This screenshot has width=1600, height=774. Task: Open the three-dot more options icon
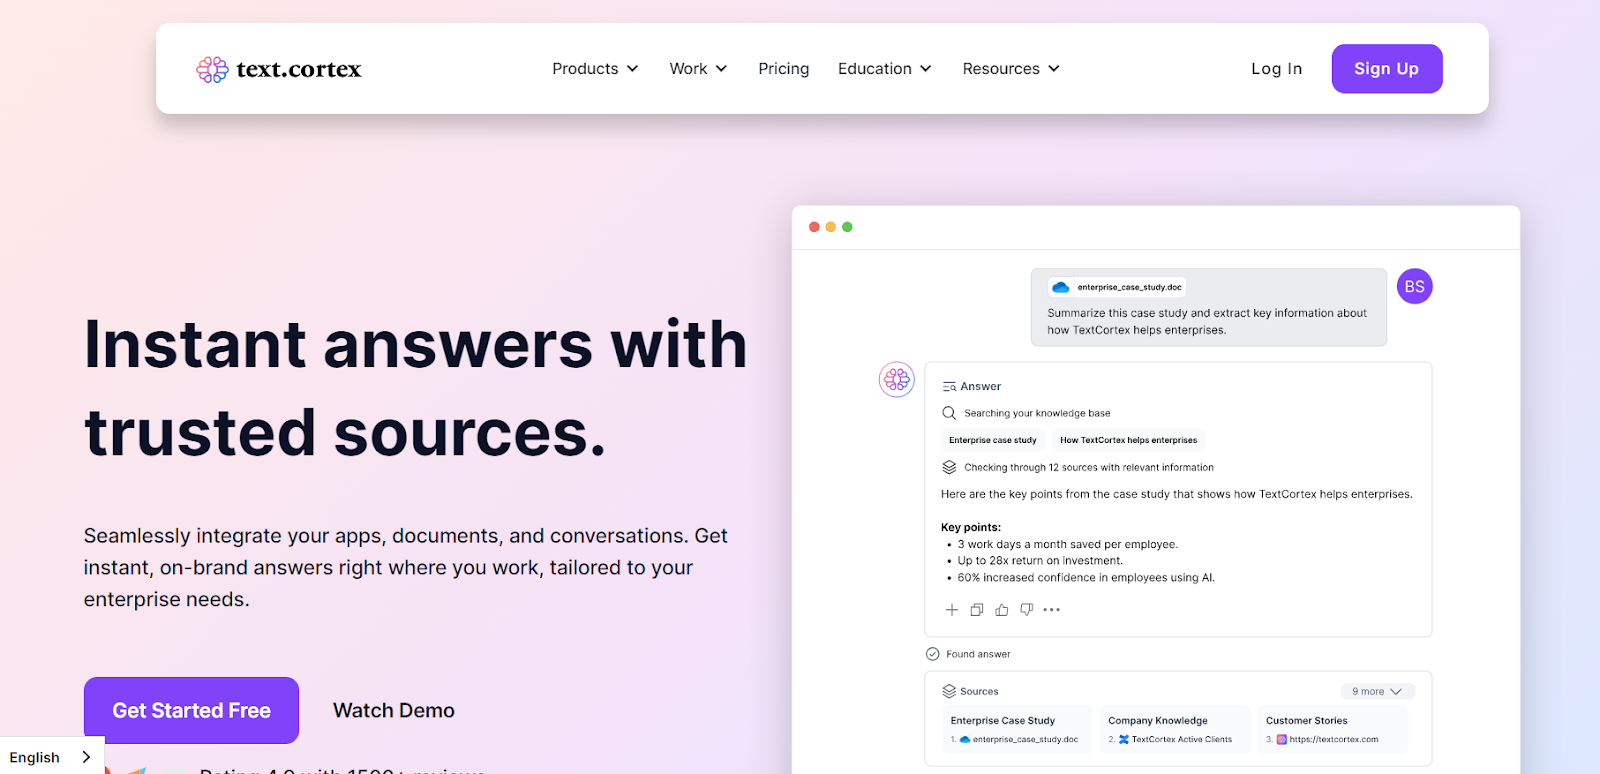[1051, 610]
